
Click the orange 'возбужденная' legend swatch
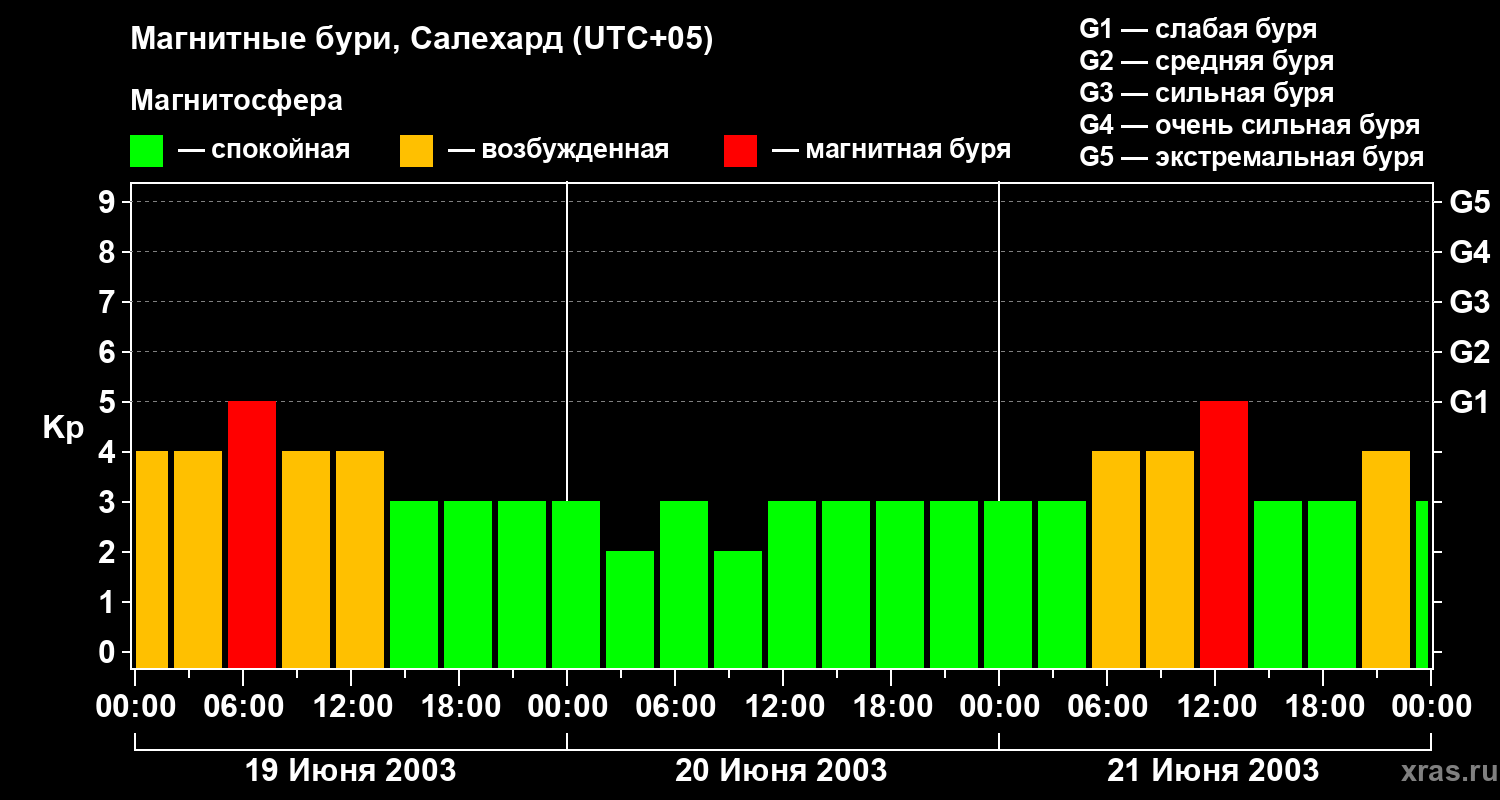tap(417, 151)
